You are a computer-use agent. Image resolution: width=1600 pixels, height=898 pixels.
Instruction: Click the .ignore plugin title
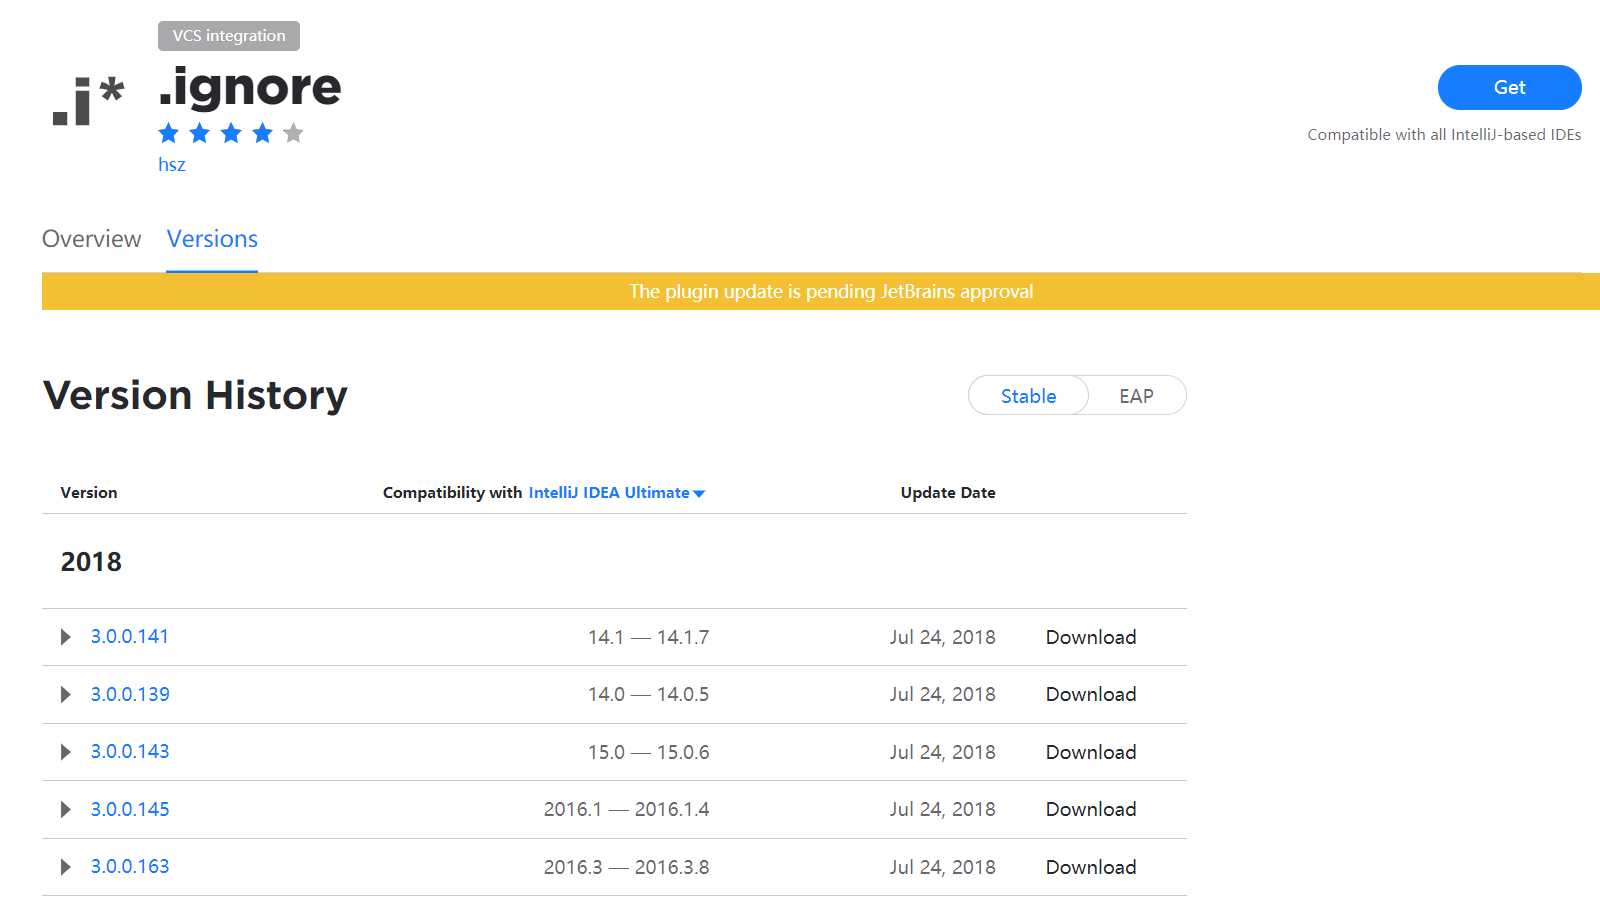coord(250,88)
